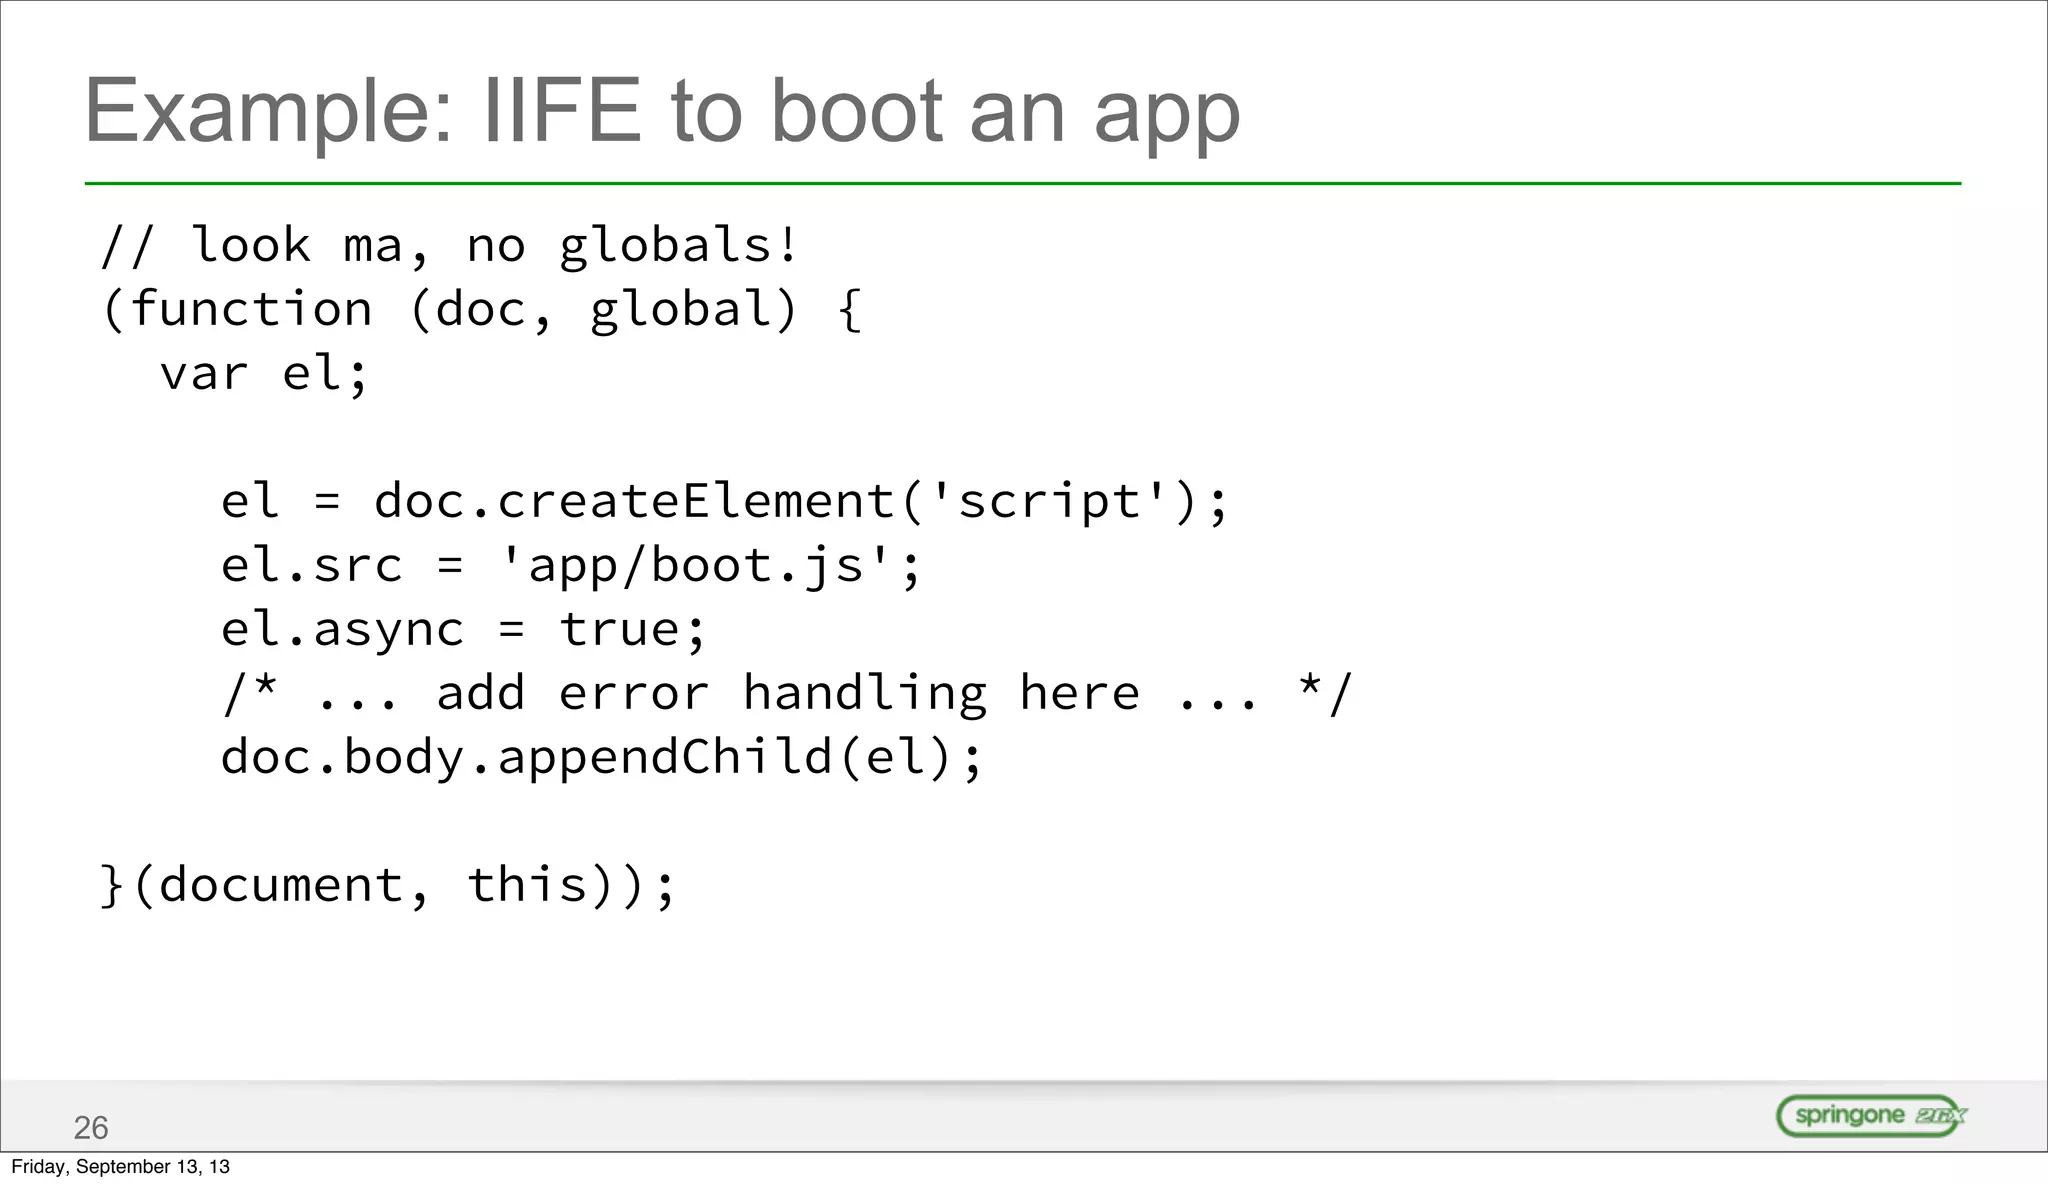Click the slide number 26
2048x1184 pixels.
pyautogui.click(x=91, y=1128)
